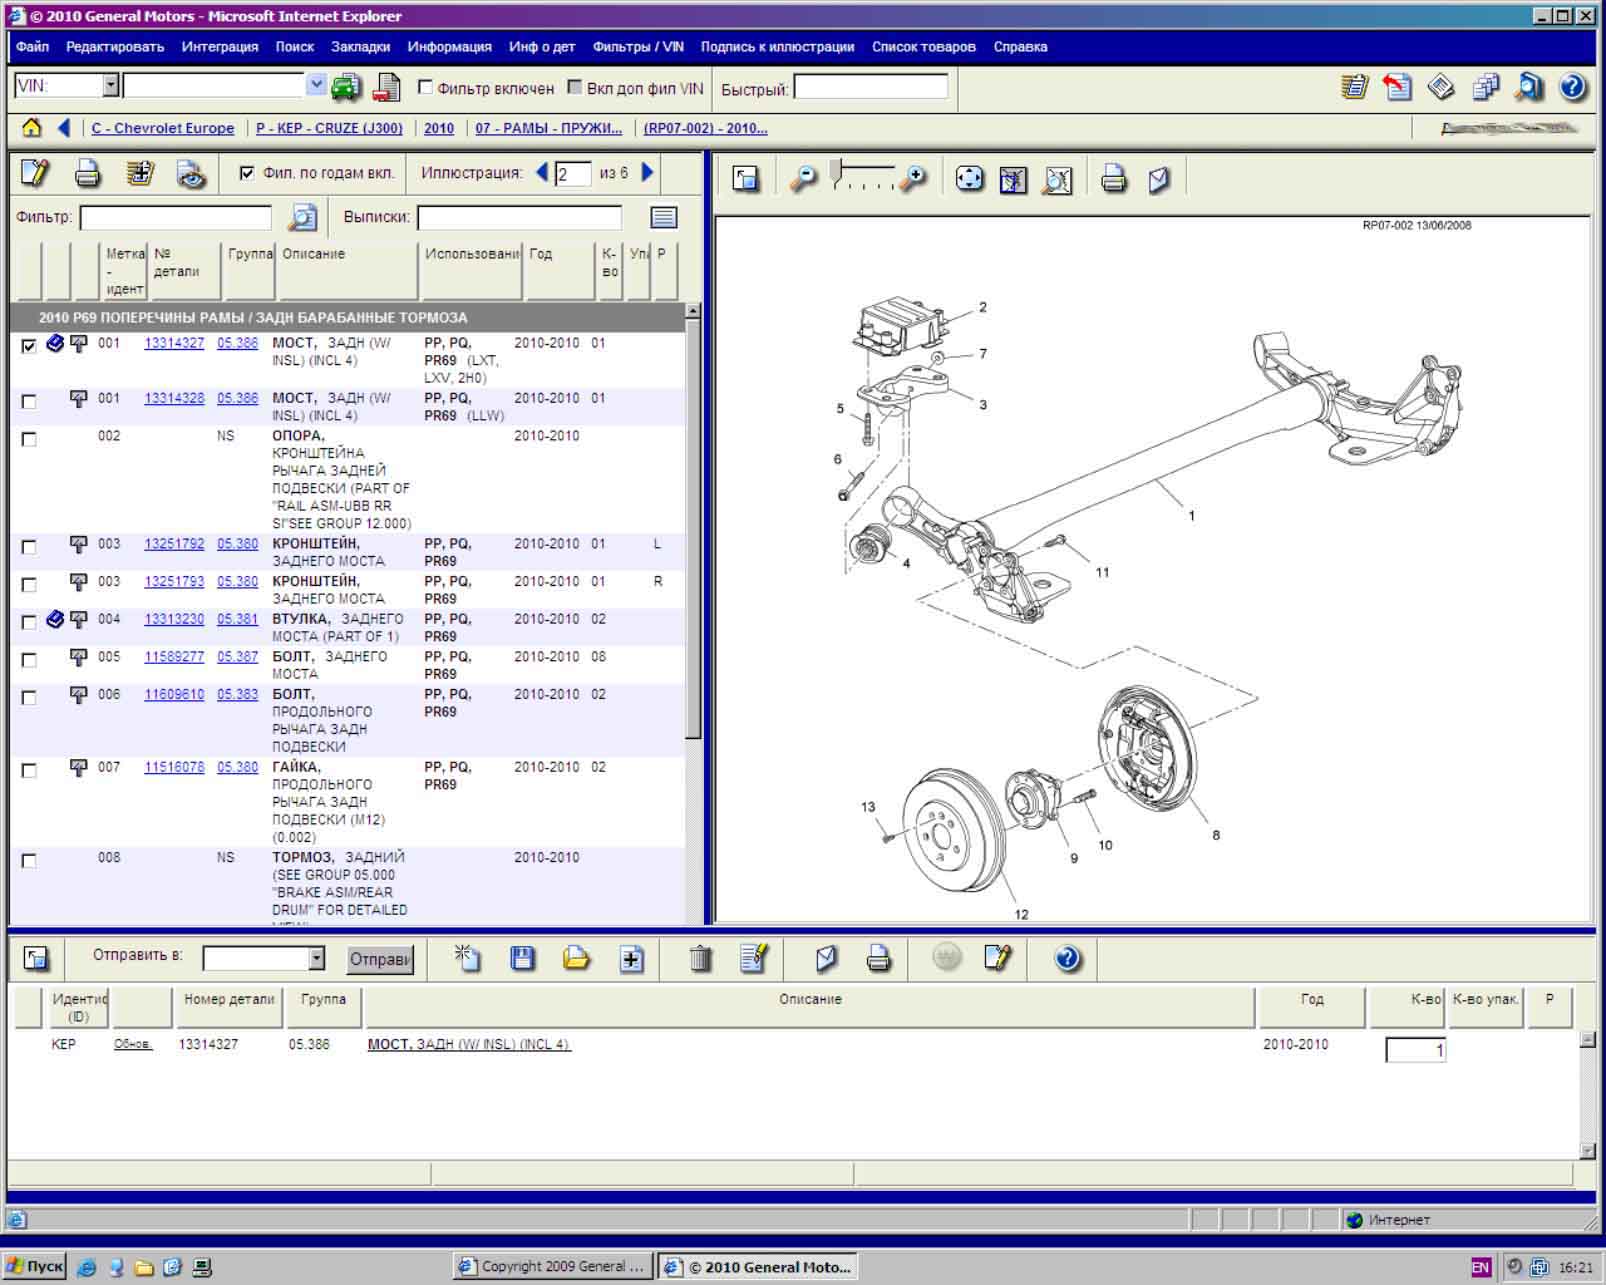Click the blue help question mark in top toolbar
Viewport: 1606px width, 1285px height.
pyautogui.click(x=1572, y=88)
